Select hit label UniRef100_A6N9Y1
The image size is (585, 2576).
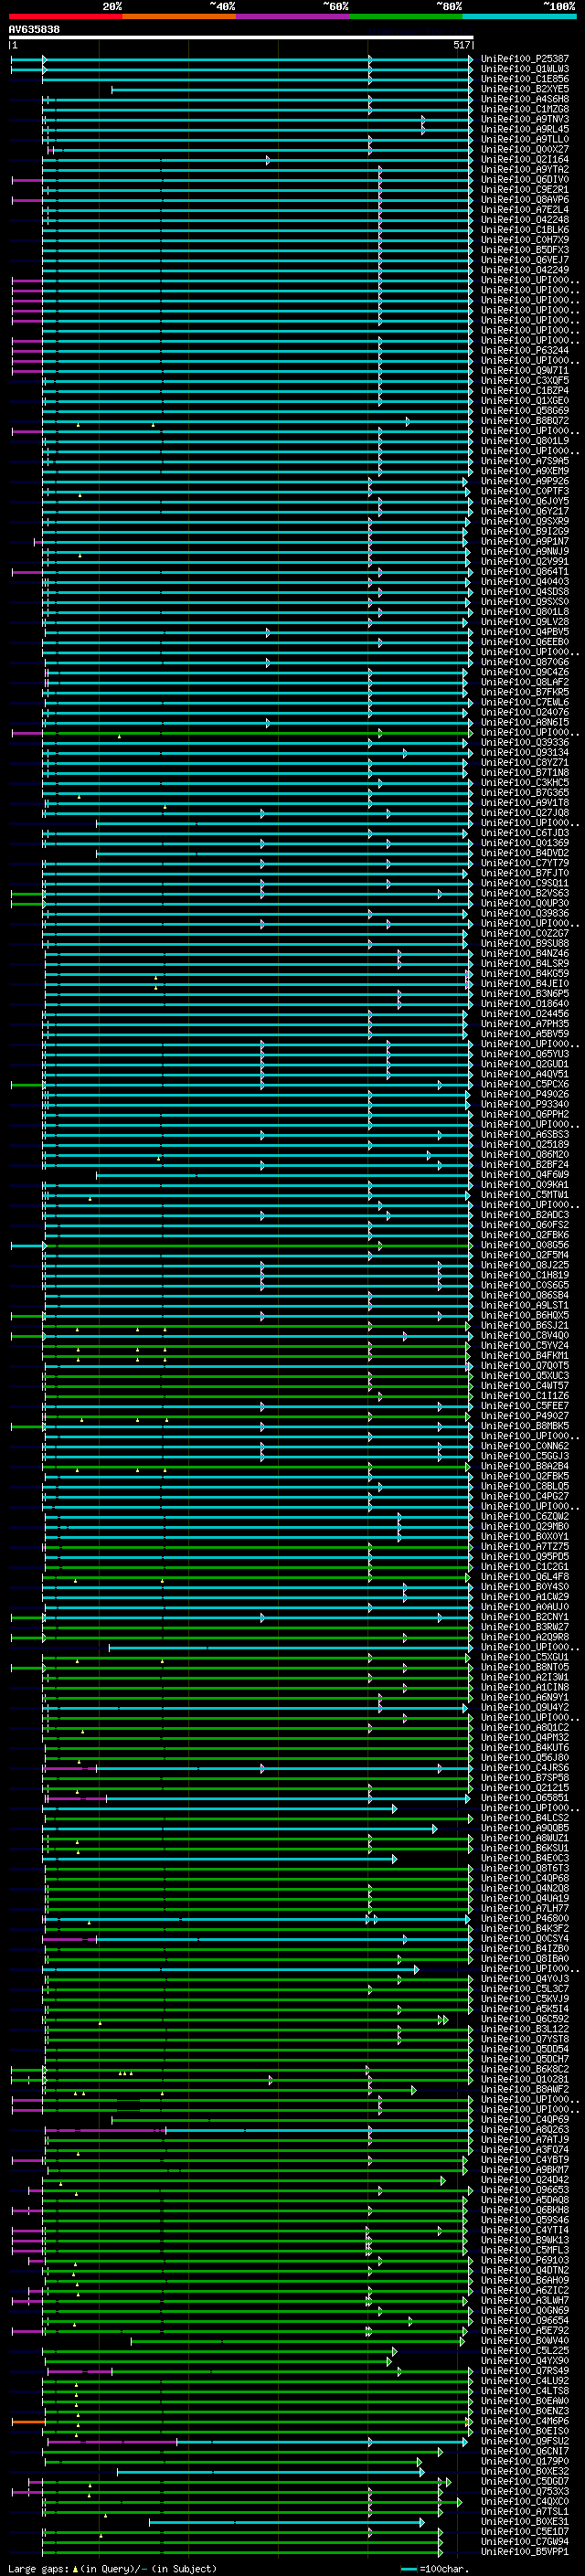pyautogui.click(x=525, y=1697)
